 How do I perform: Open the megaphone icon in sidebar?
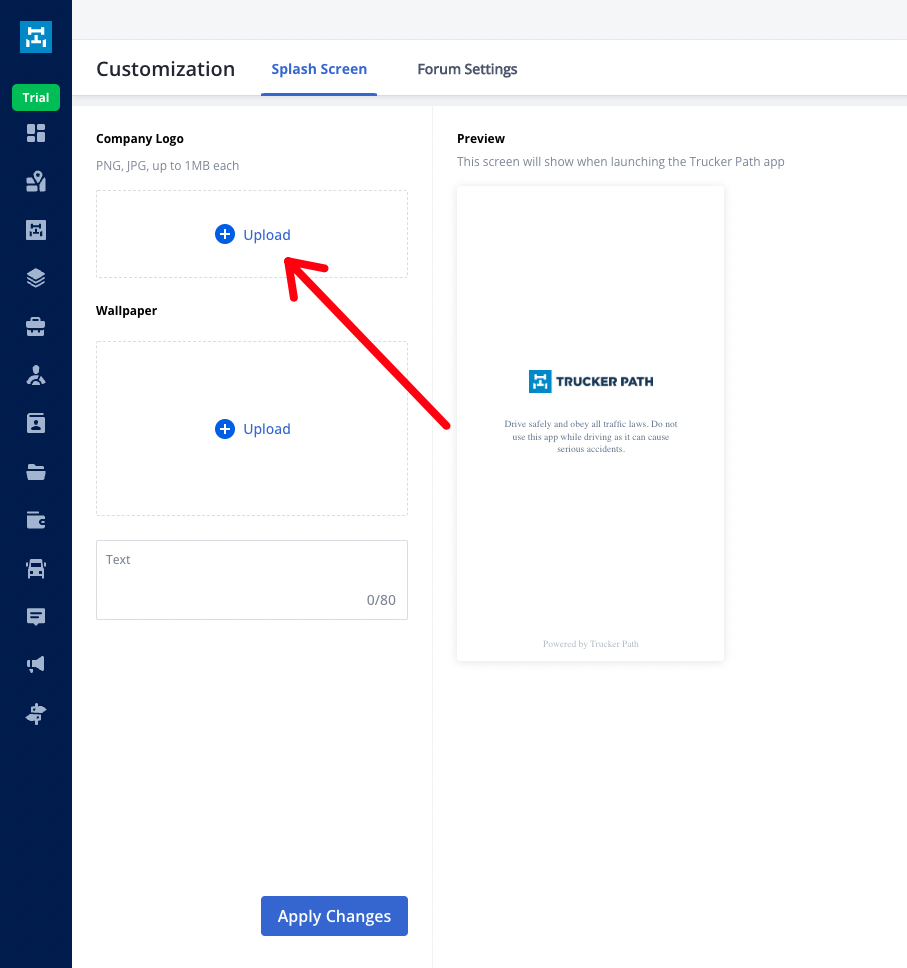[x=36, y=664]
